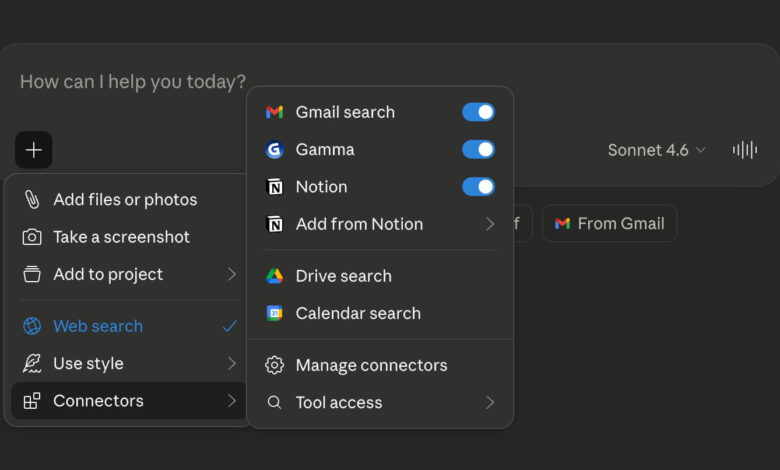This screenshot has height=470, width=780.
Task: Expand the Add from Notion submenu
Action: point(380,224)
